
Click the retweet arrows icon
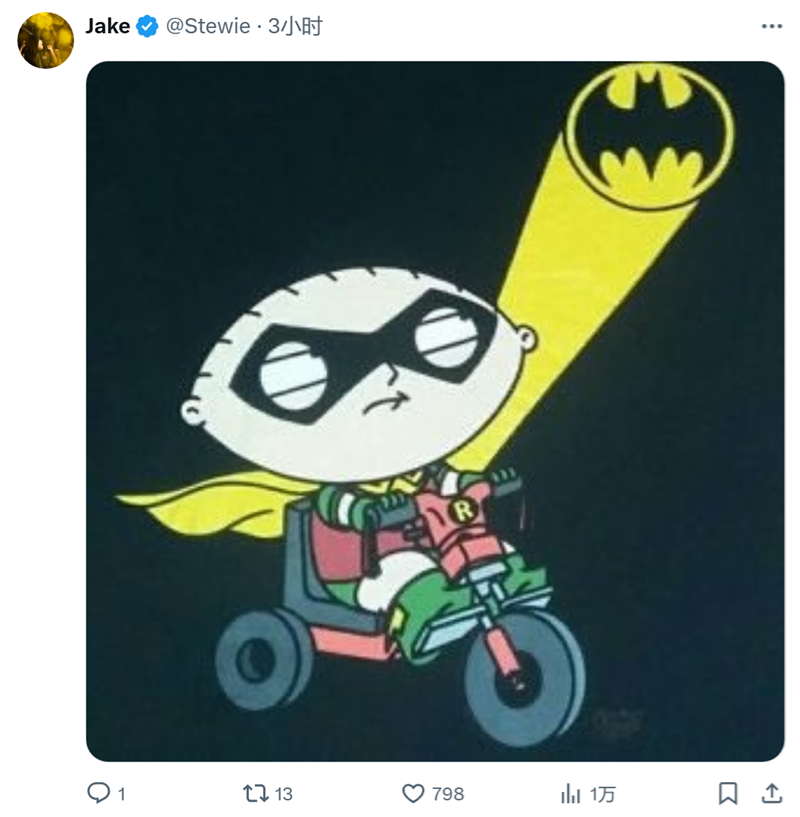click(x=255, y=793)
